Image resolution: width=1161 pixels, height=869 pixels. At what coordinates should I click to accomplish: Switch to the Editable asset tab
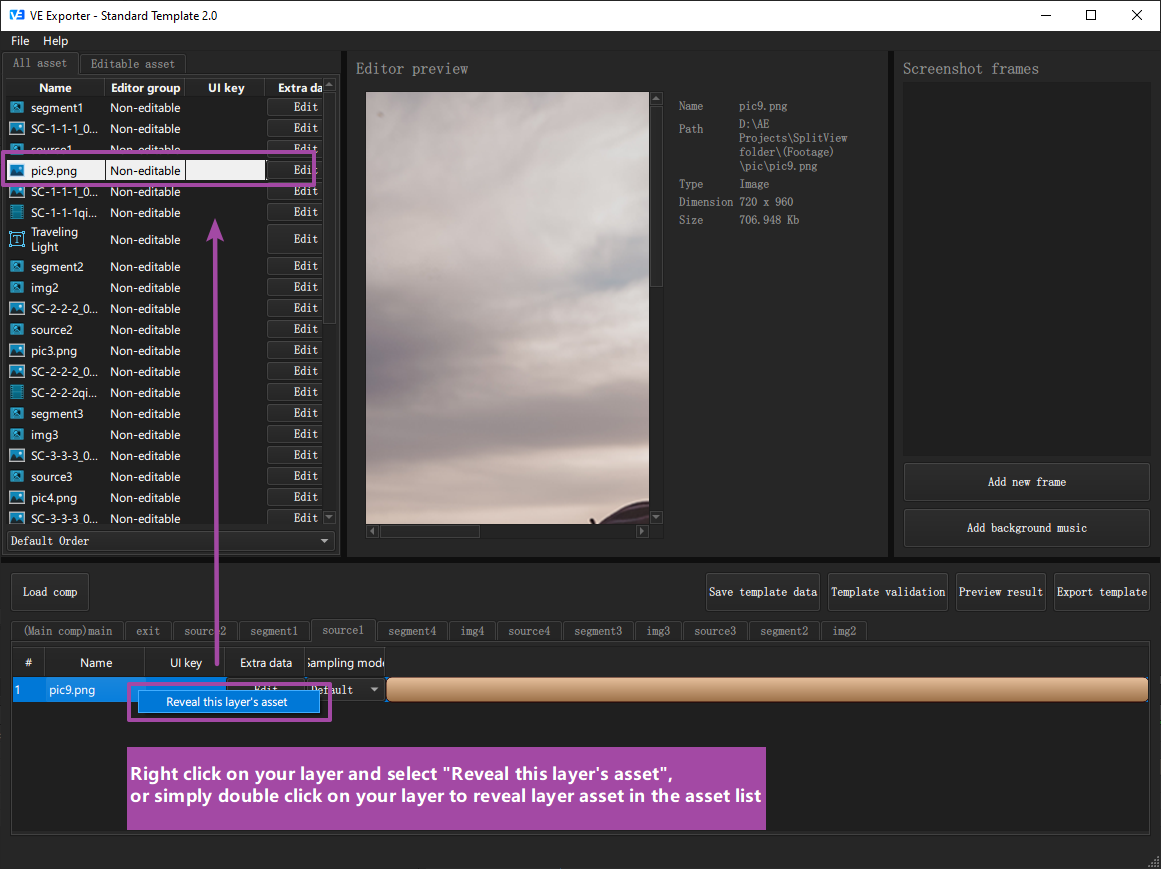(x=133, y=64)
